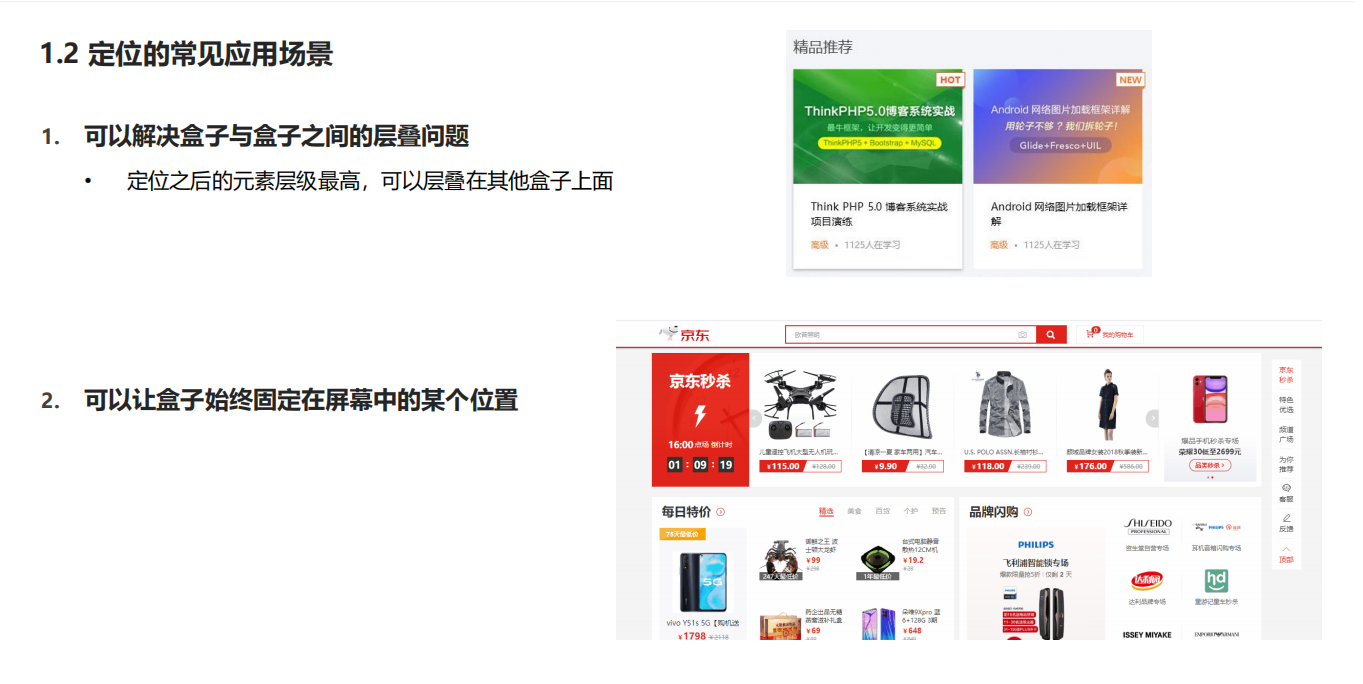Click the red search magnifier button
This screenshot has width=1363, height=684.
coord(1050,335)
